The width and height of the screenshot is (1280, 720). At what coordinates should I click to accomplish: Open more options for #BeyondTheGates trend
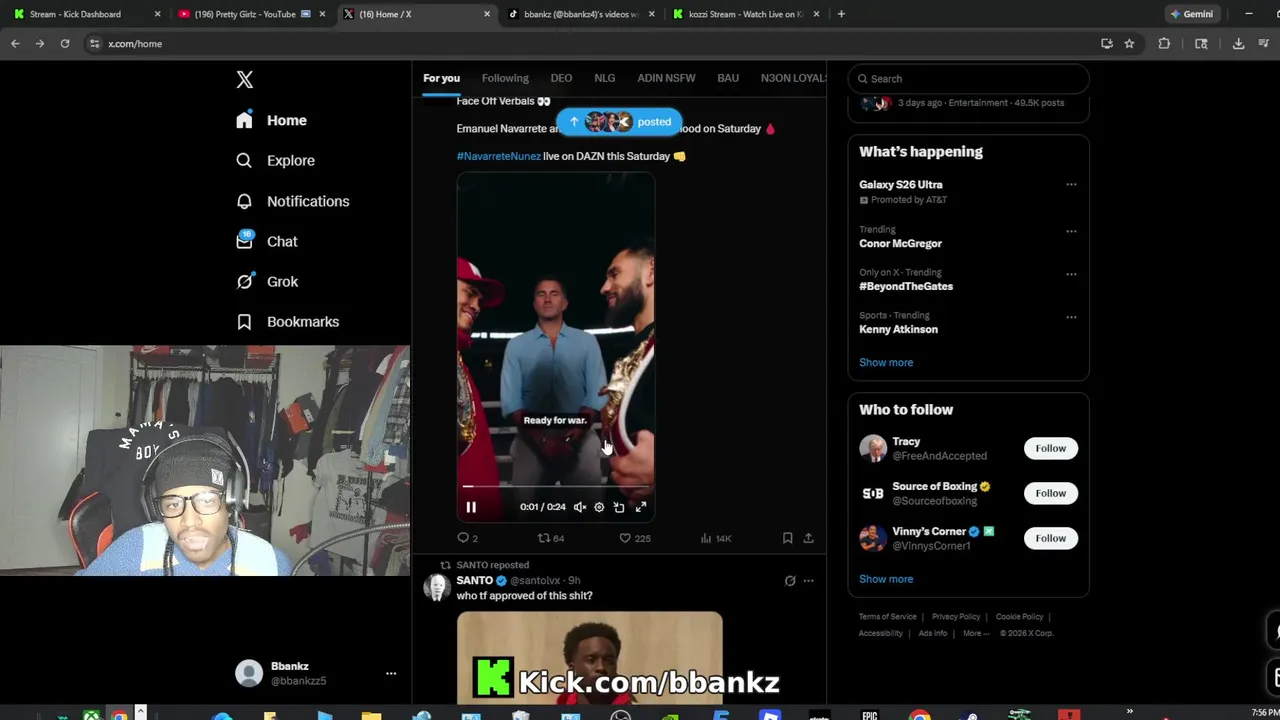coord(1071,274)
